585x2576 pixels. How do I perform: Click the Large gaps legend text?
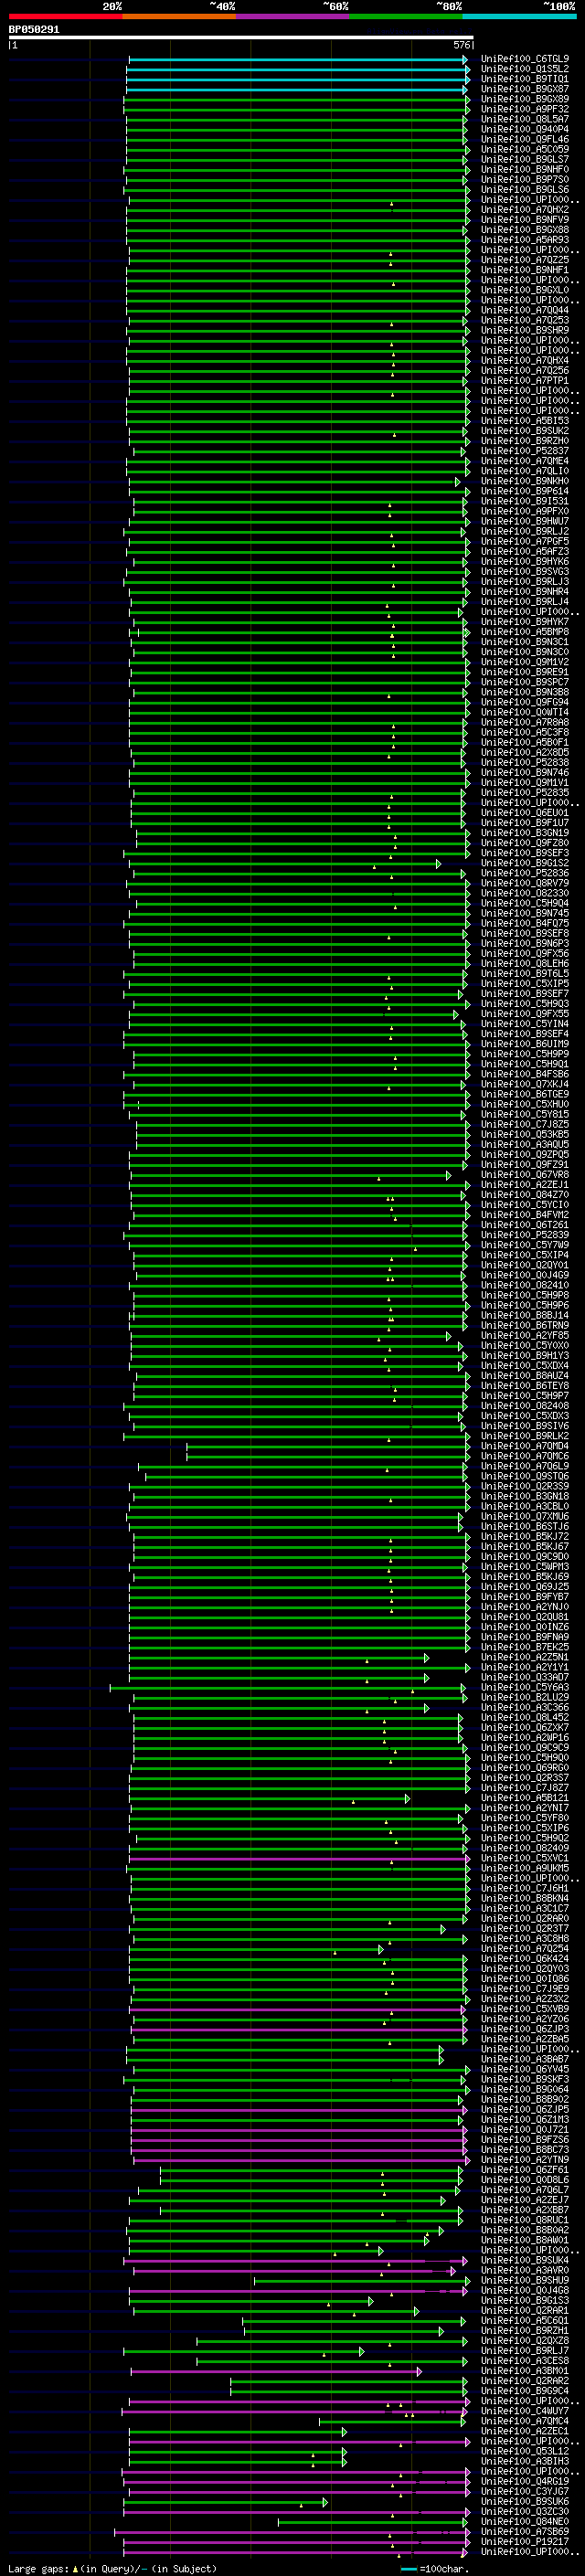click(112, 2569)
